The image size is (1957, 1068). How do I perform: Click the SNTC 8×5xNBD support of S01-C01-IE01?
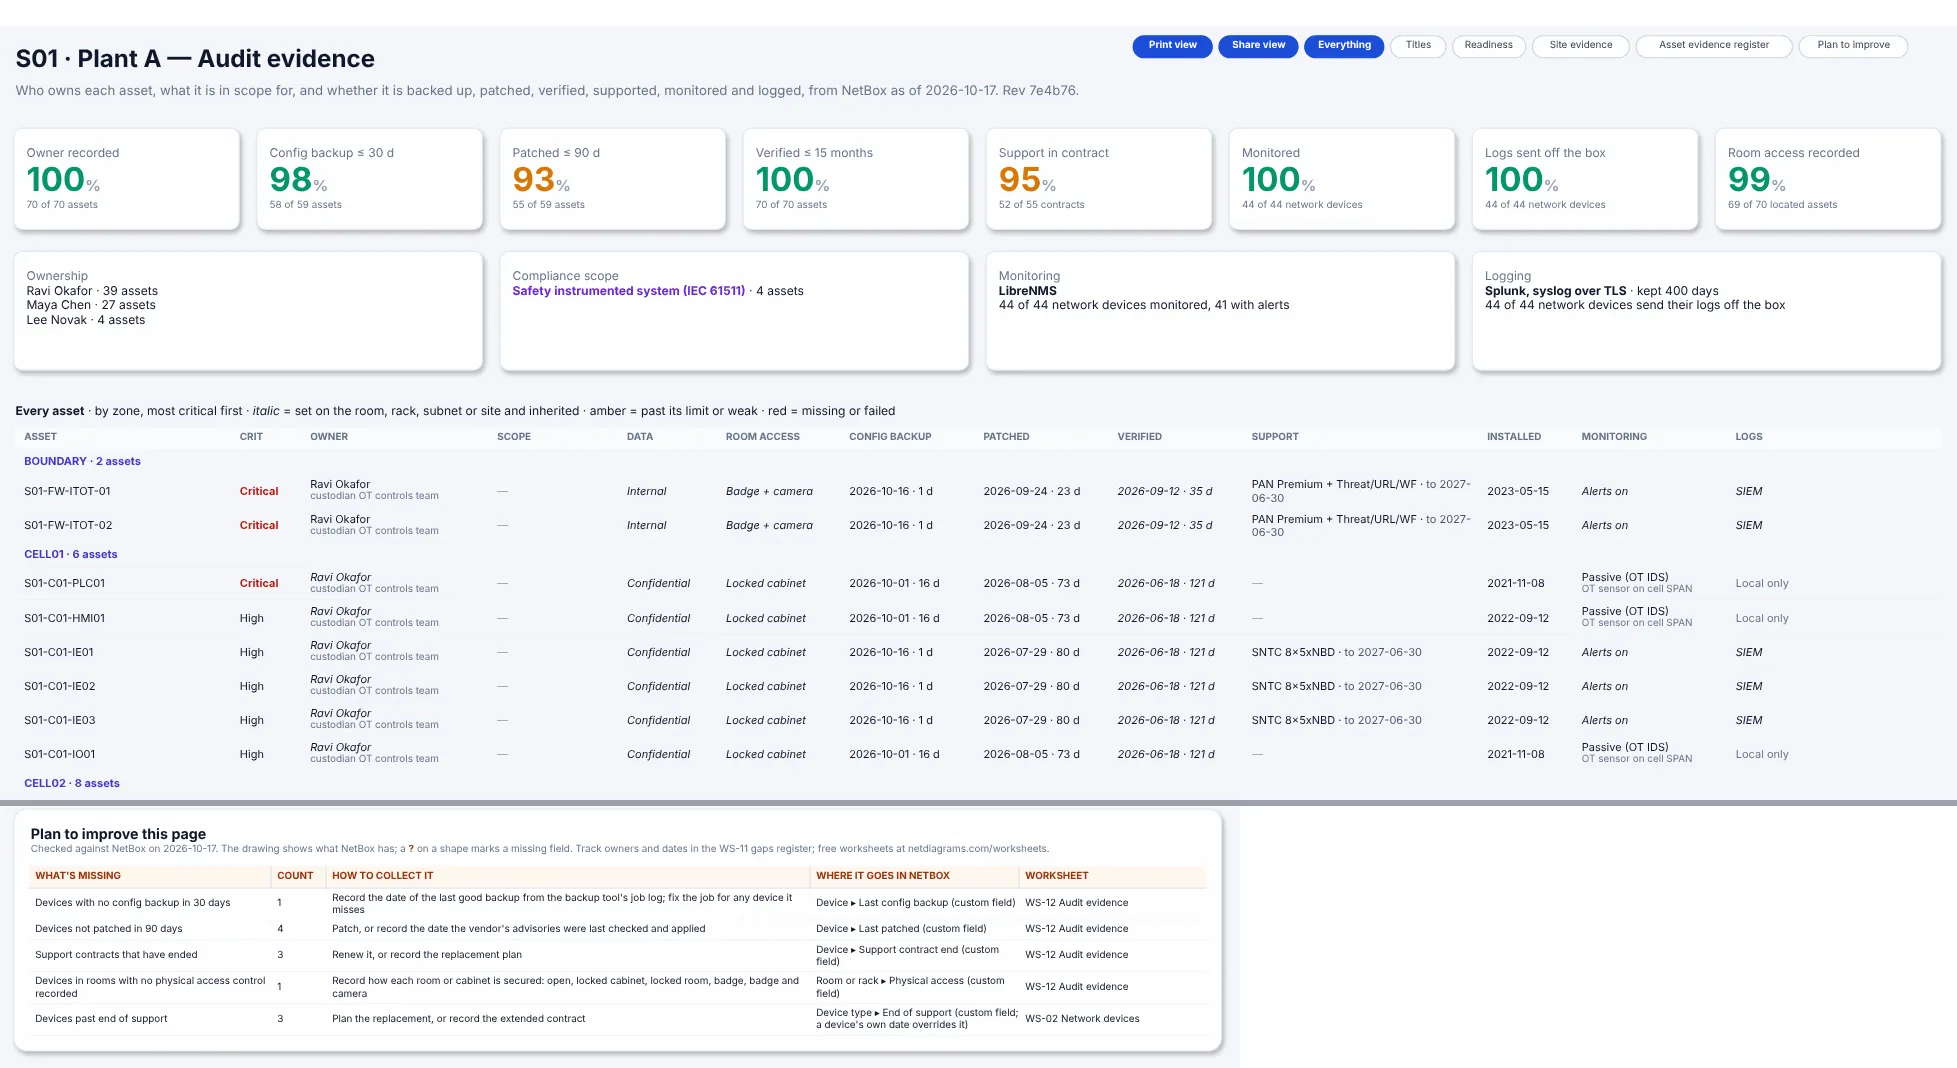1336,653
